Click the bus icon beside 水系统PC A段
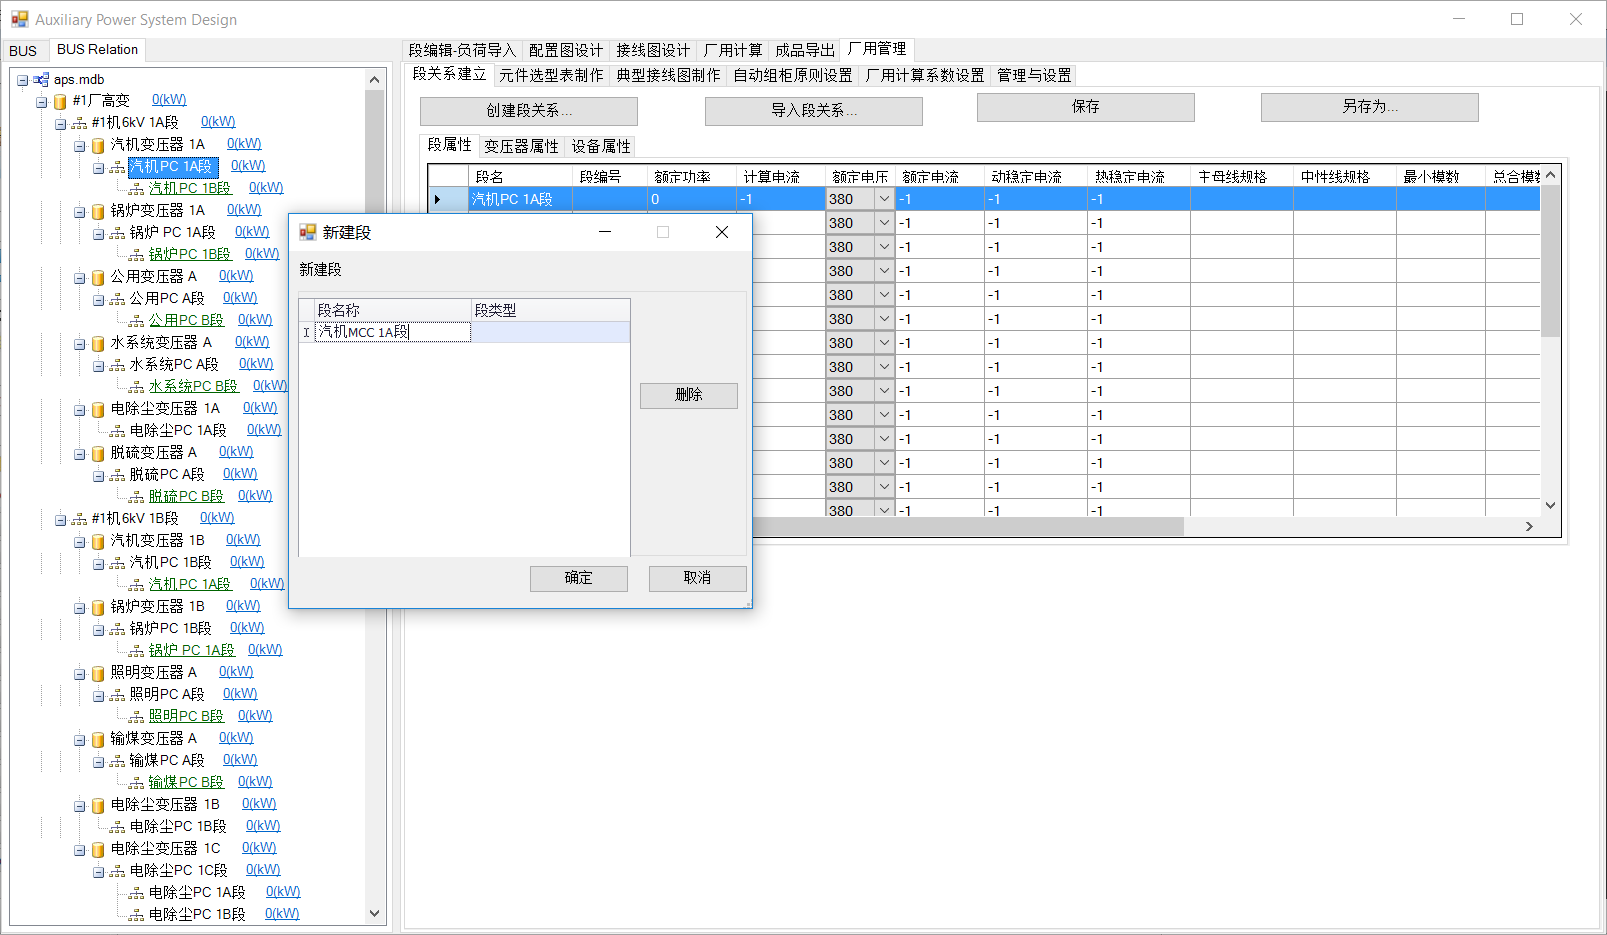Viewport: 1607px width, 935px height. click(x=117, y=365)
